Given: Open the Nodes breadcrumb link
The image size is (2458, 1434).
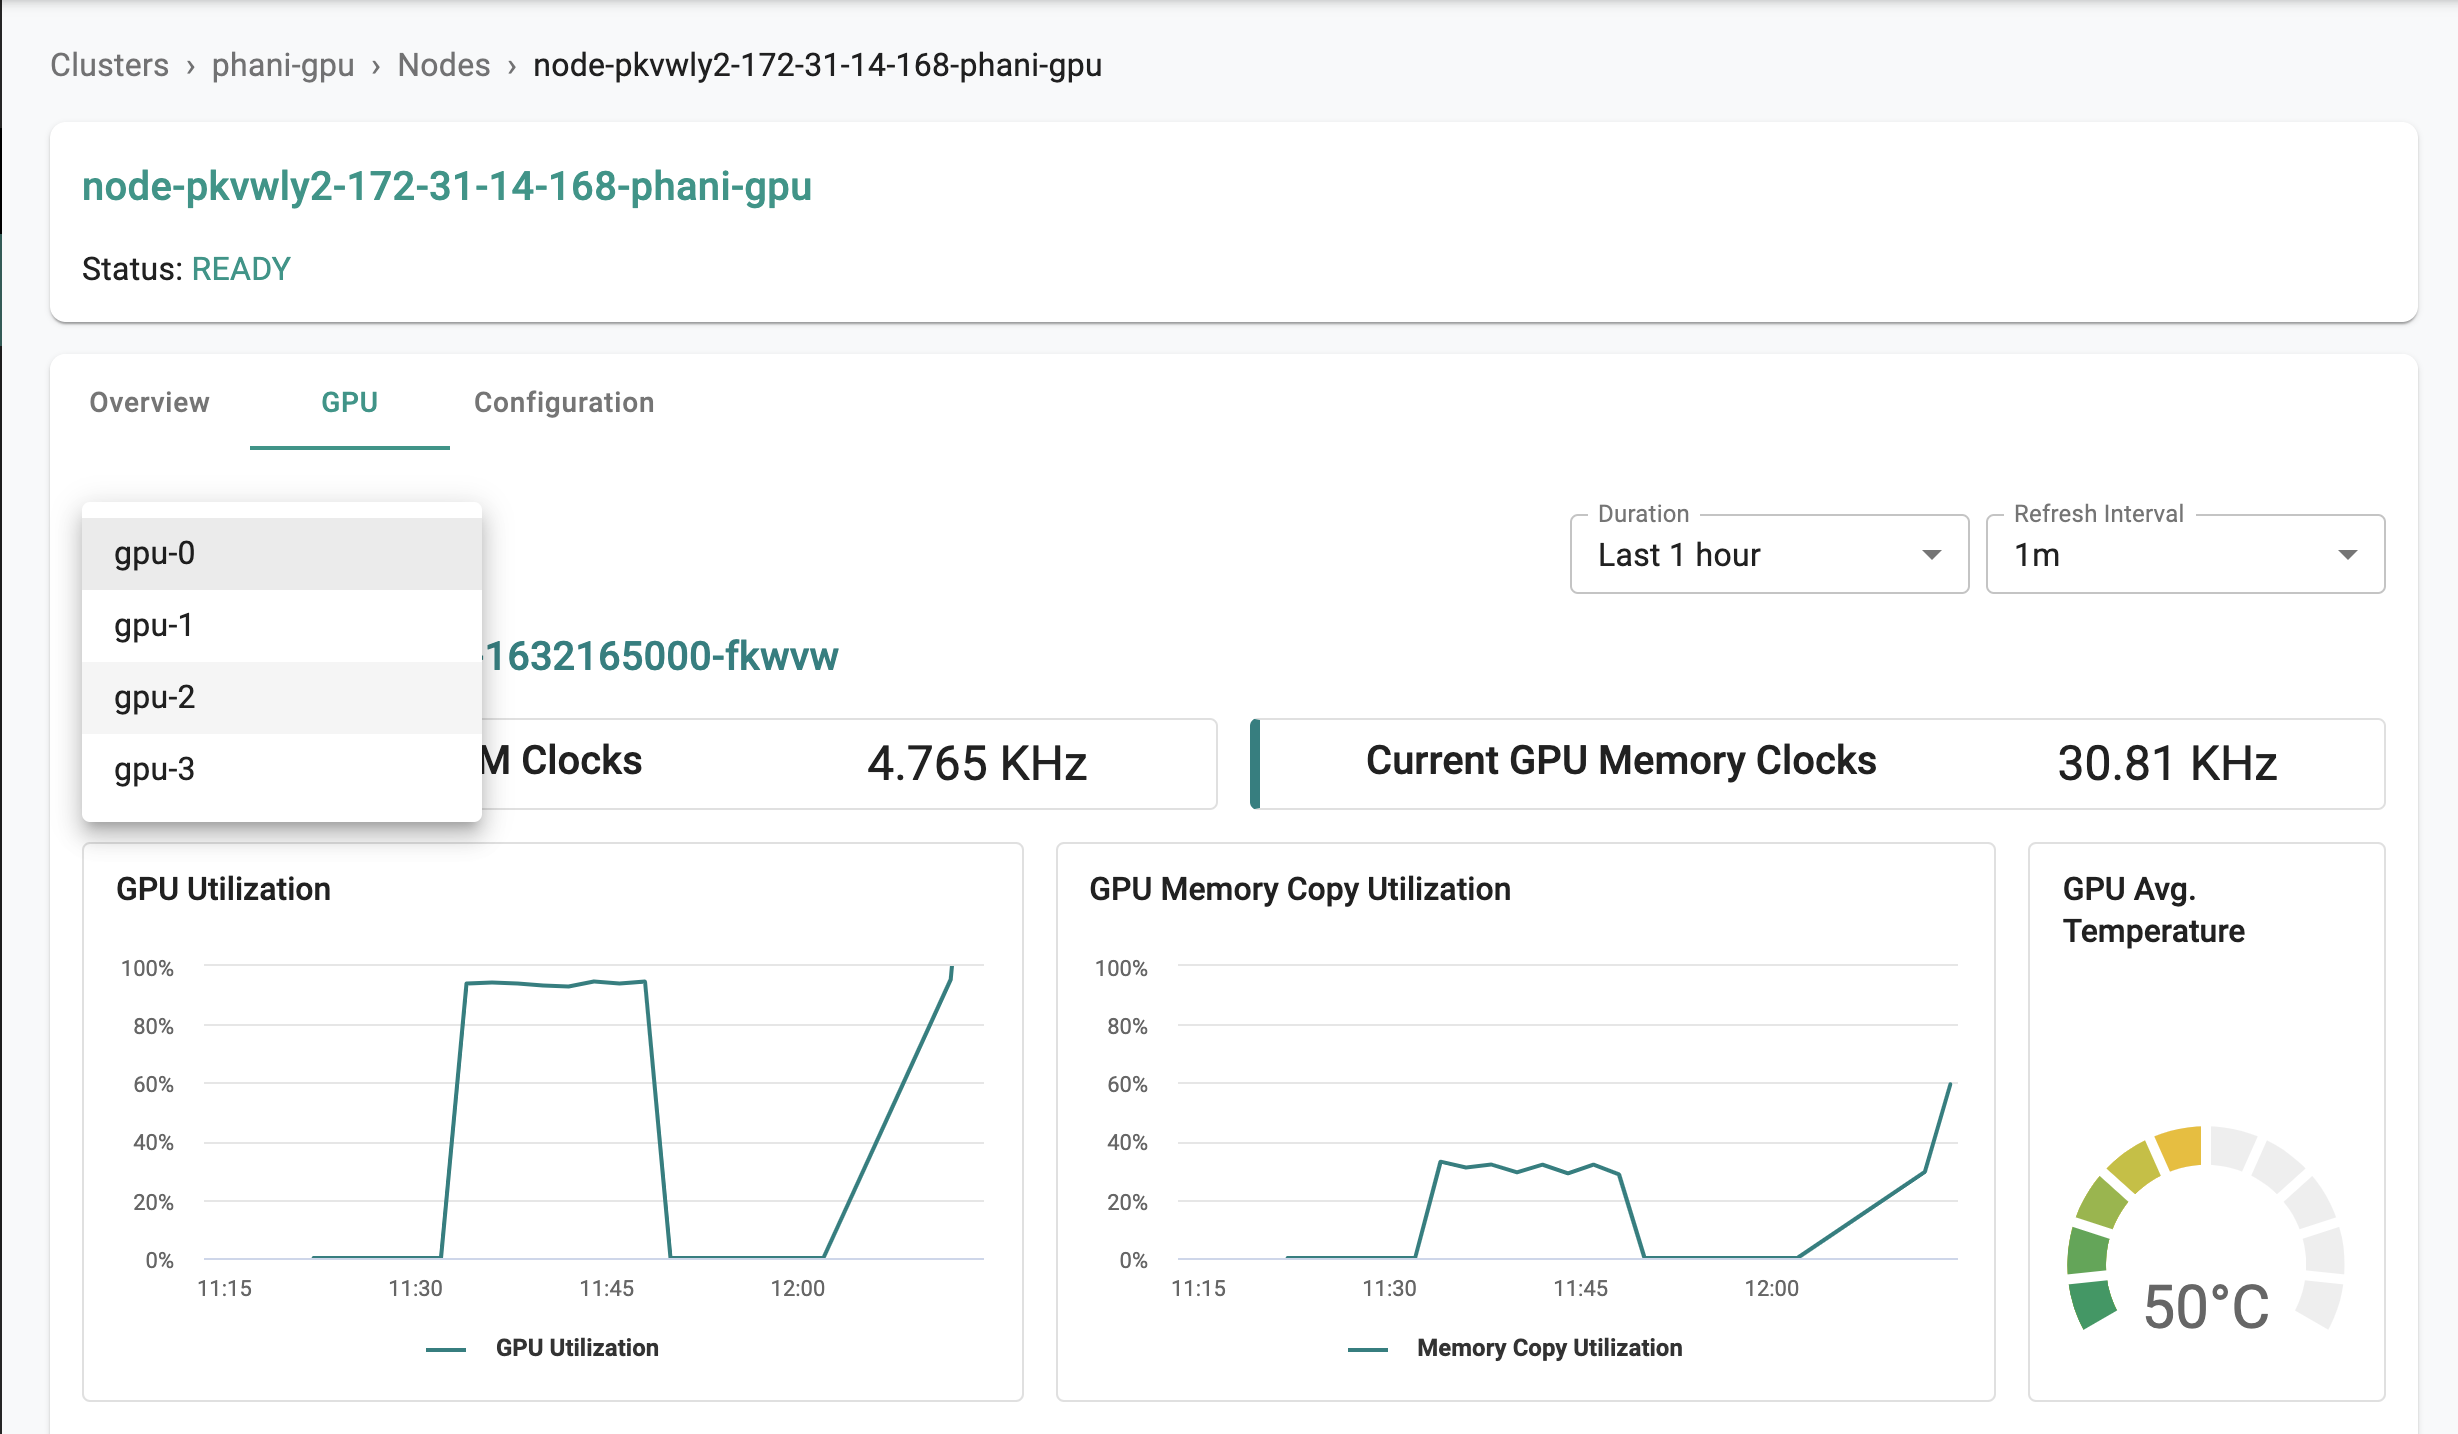Looking at the screenshot, I should click(444, 65).
